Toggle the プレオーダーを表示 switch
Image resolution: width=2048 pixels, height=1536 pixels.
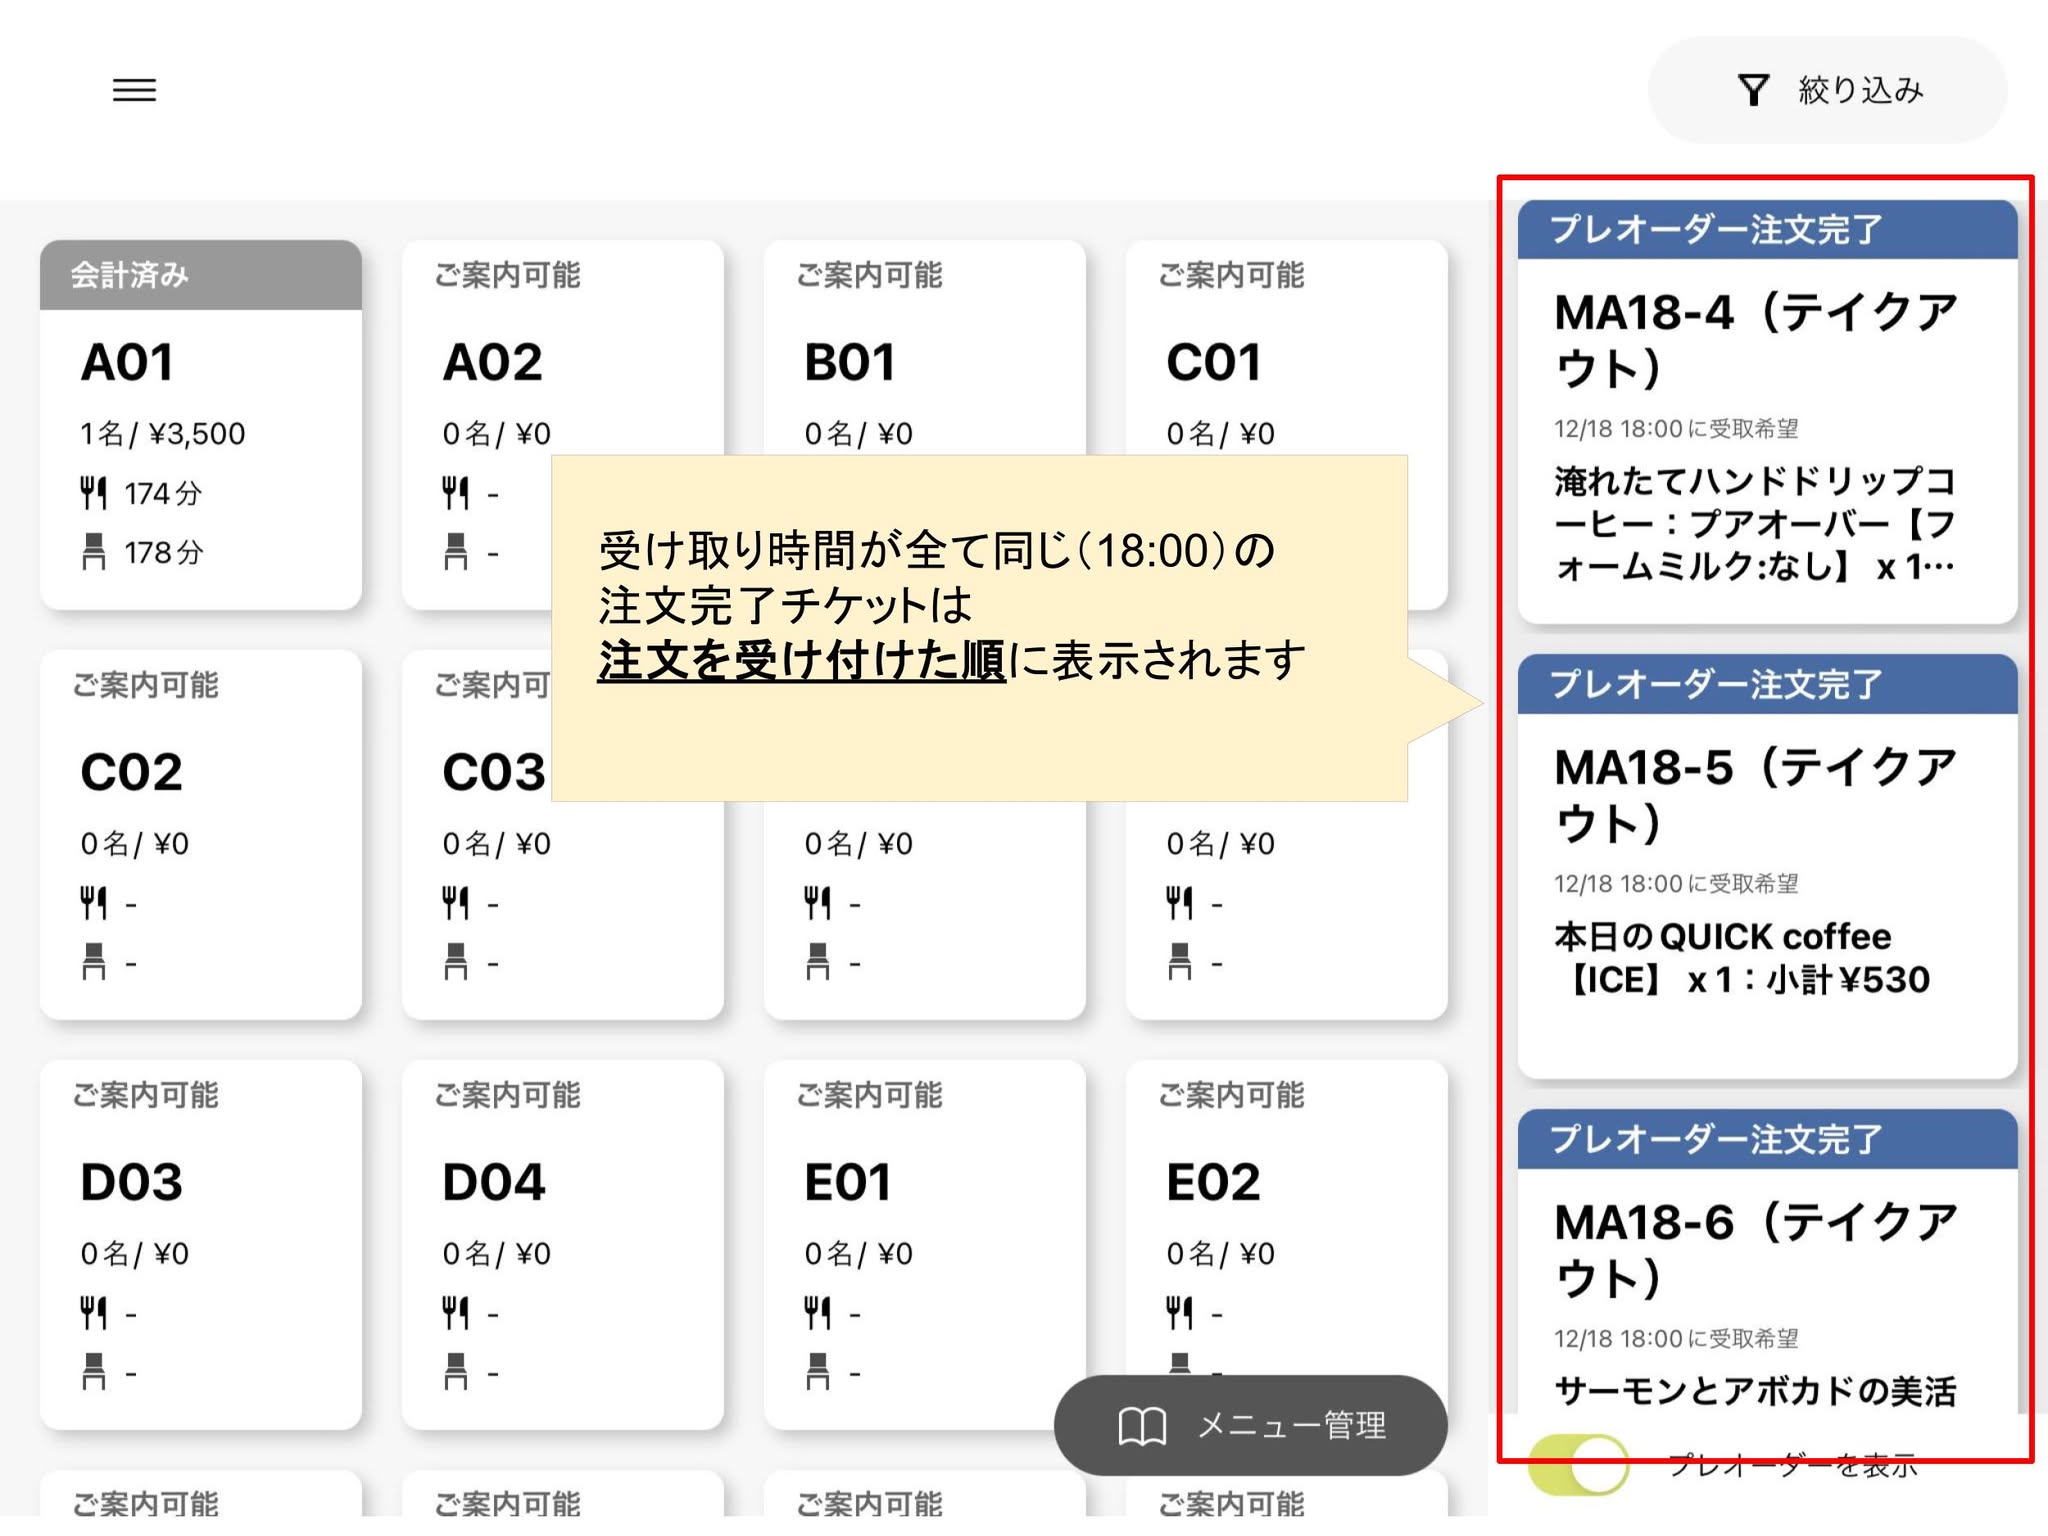pos(1579,1465)
